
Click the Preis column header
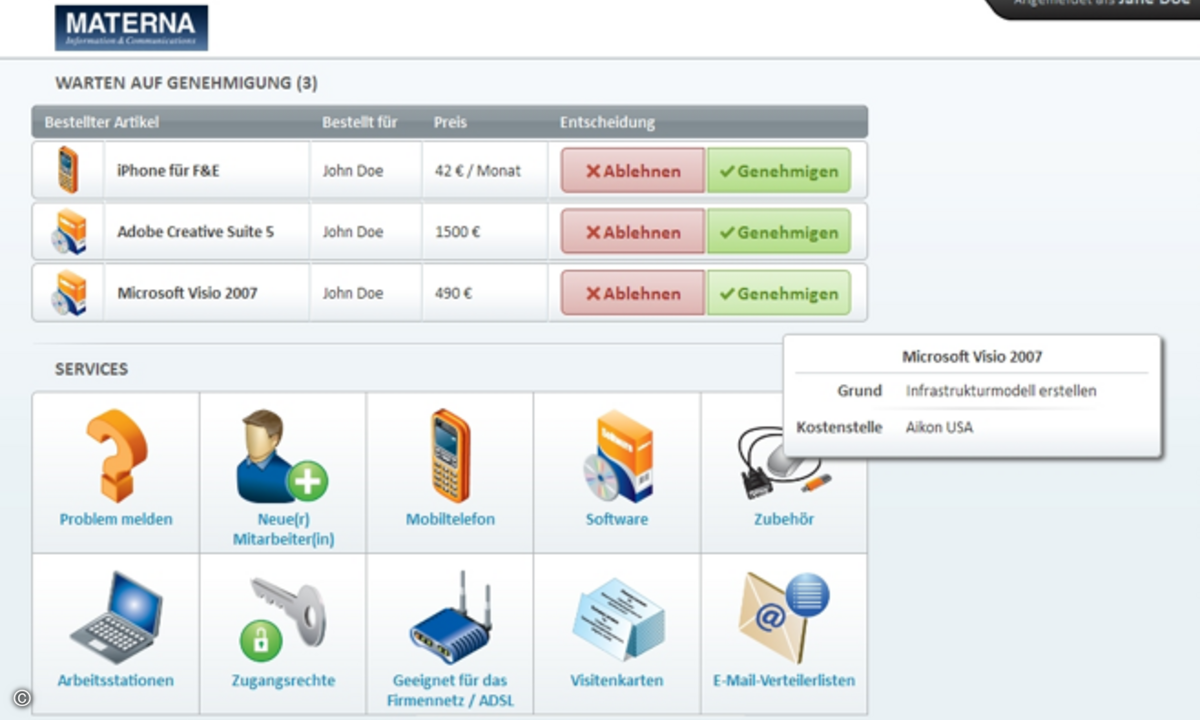pos(451,122)
